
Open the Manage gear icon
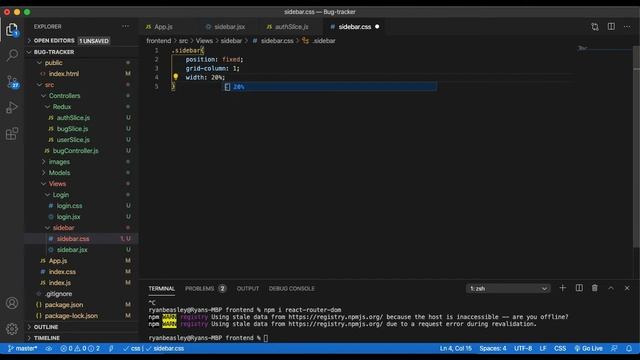tap(12, 329)
